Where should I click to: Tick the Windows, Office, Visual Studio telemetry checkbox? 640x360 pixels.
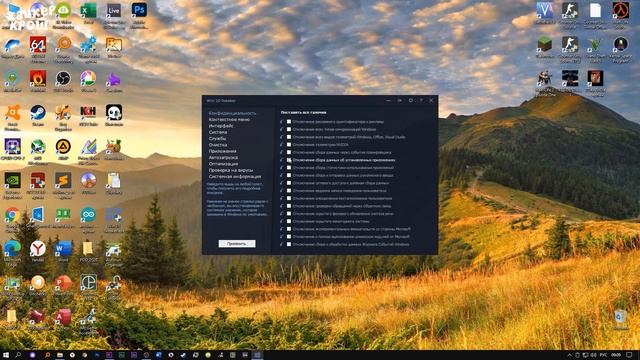289,137
